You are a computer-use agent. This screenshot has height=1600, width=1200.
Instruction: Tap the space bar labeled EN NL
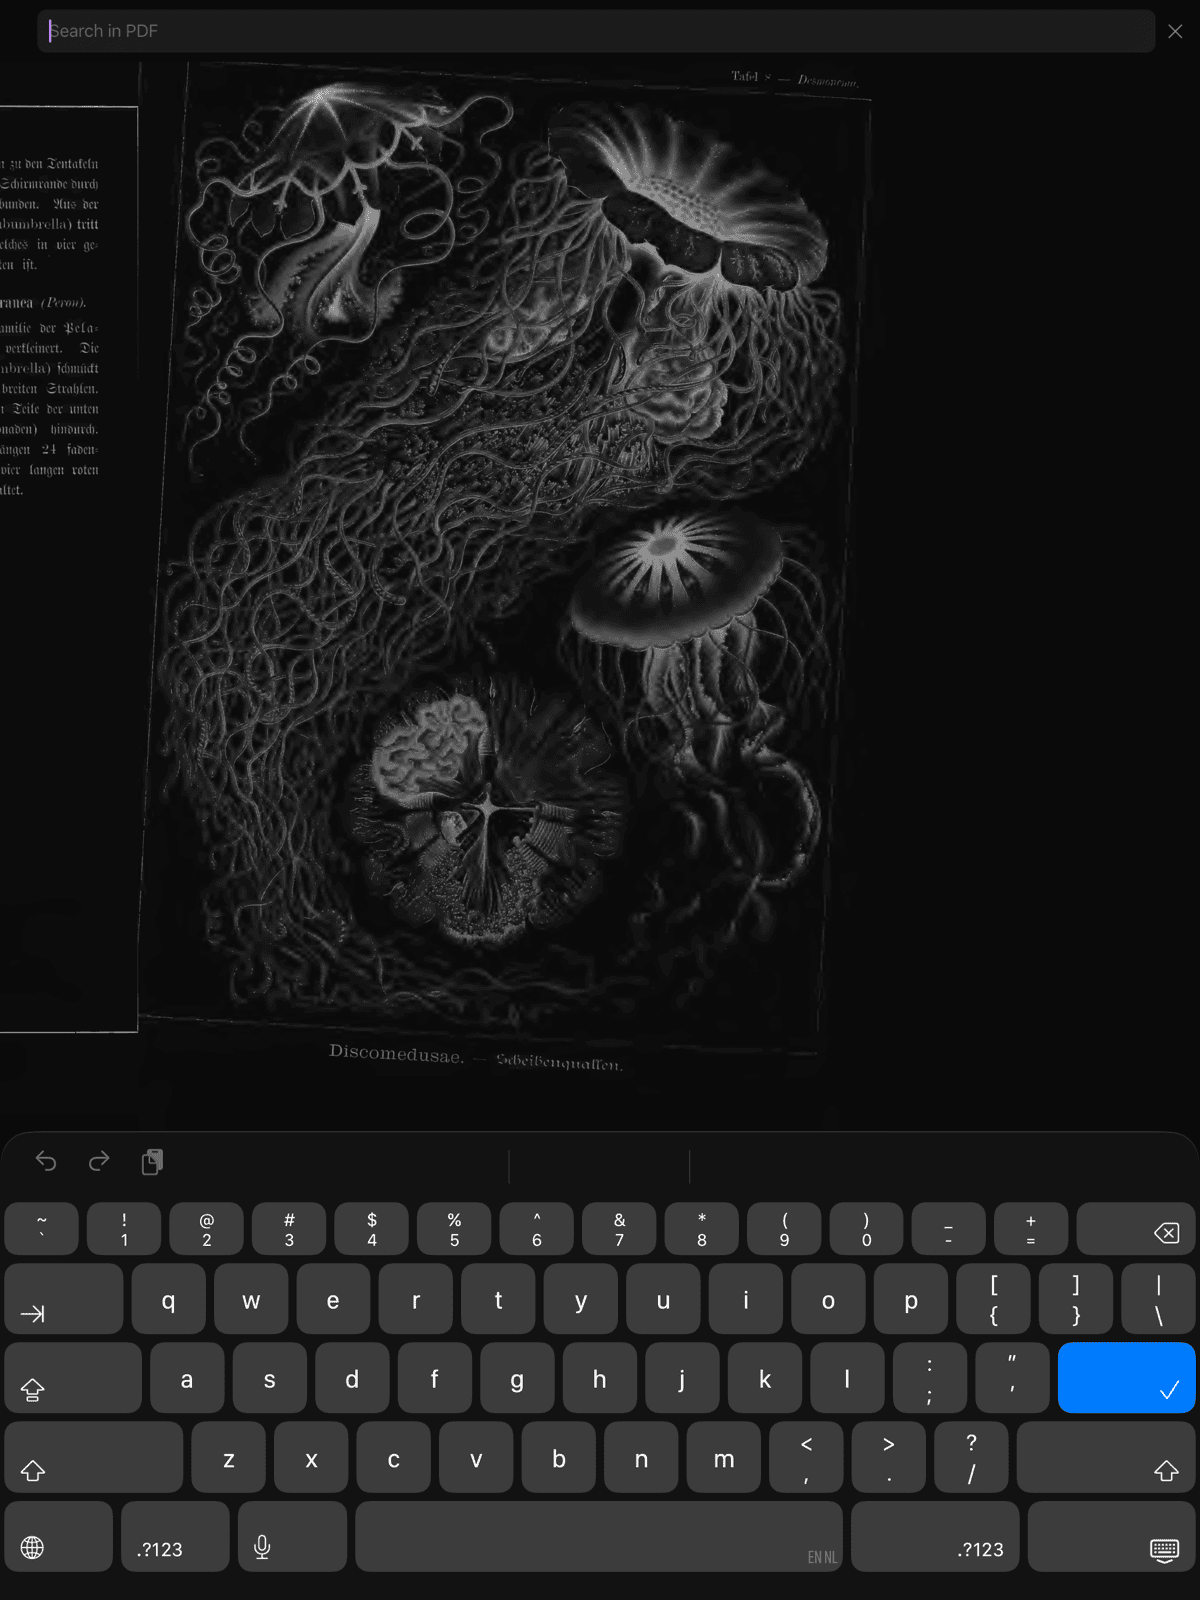[599, 1536]
